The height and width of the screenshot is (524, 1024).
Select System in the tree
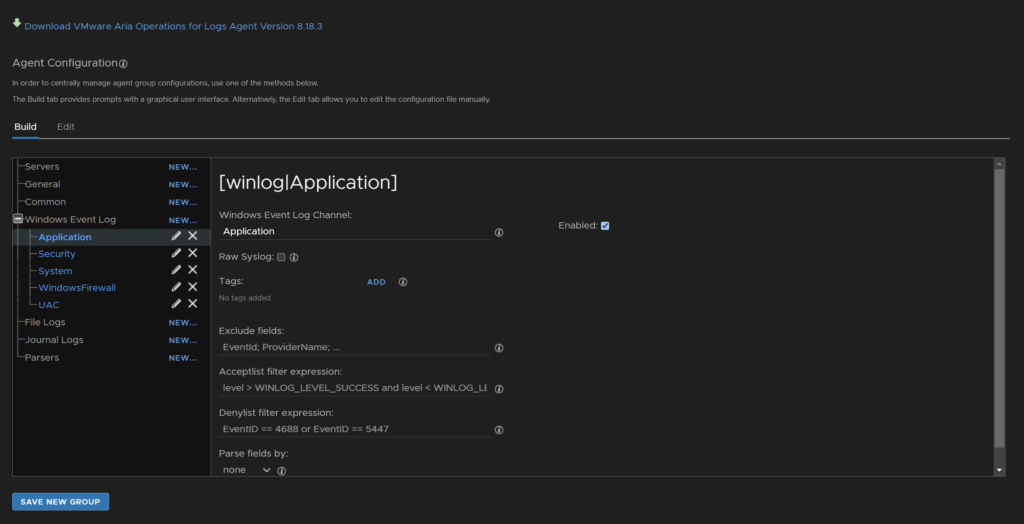(x=56, y=271)
